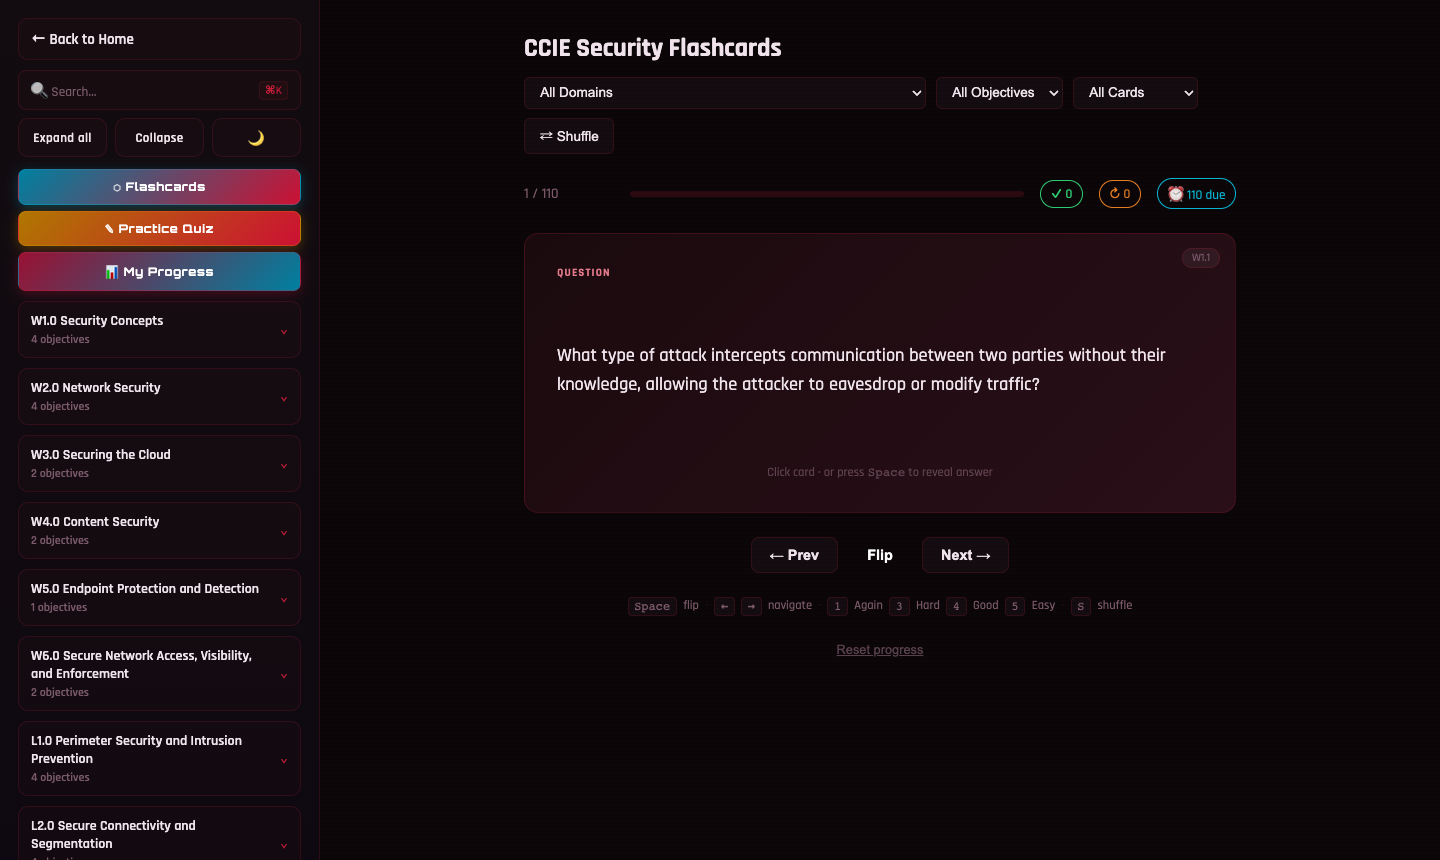Switch to the Practice Quiz section
This screenshot has height=860, width=1440.
[x=159, y=228]
